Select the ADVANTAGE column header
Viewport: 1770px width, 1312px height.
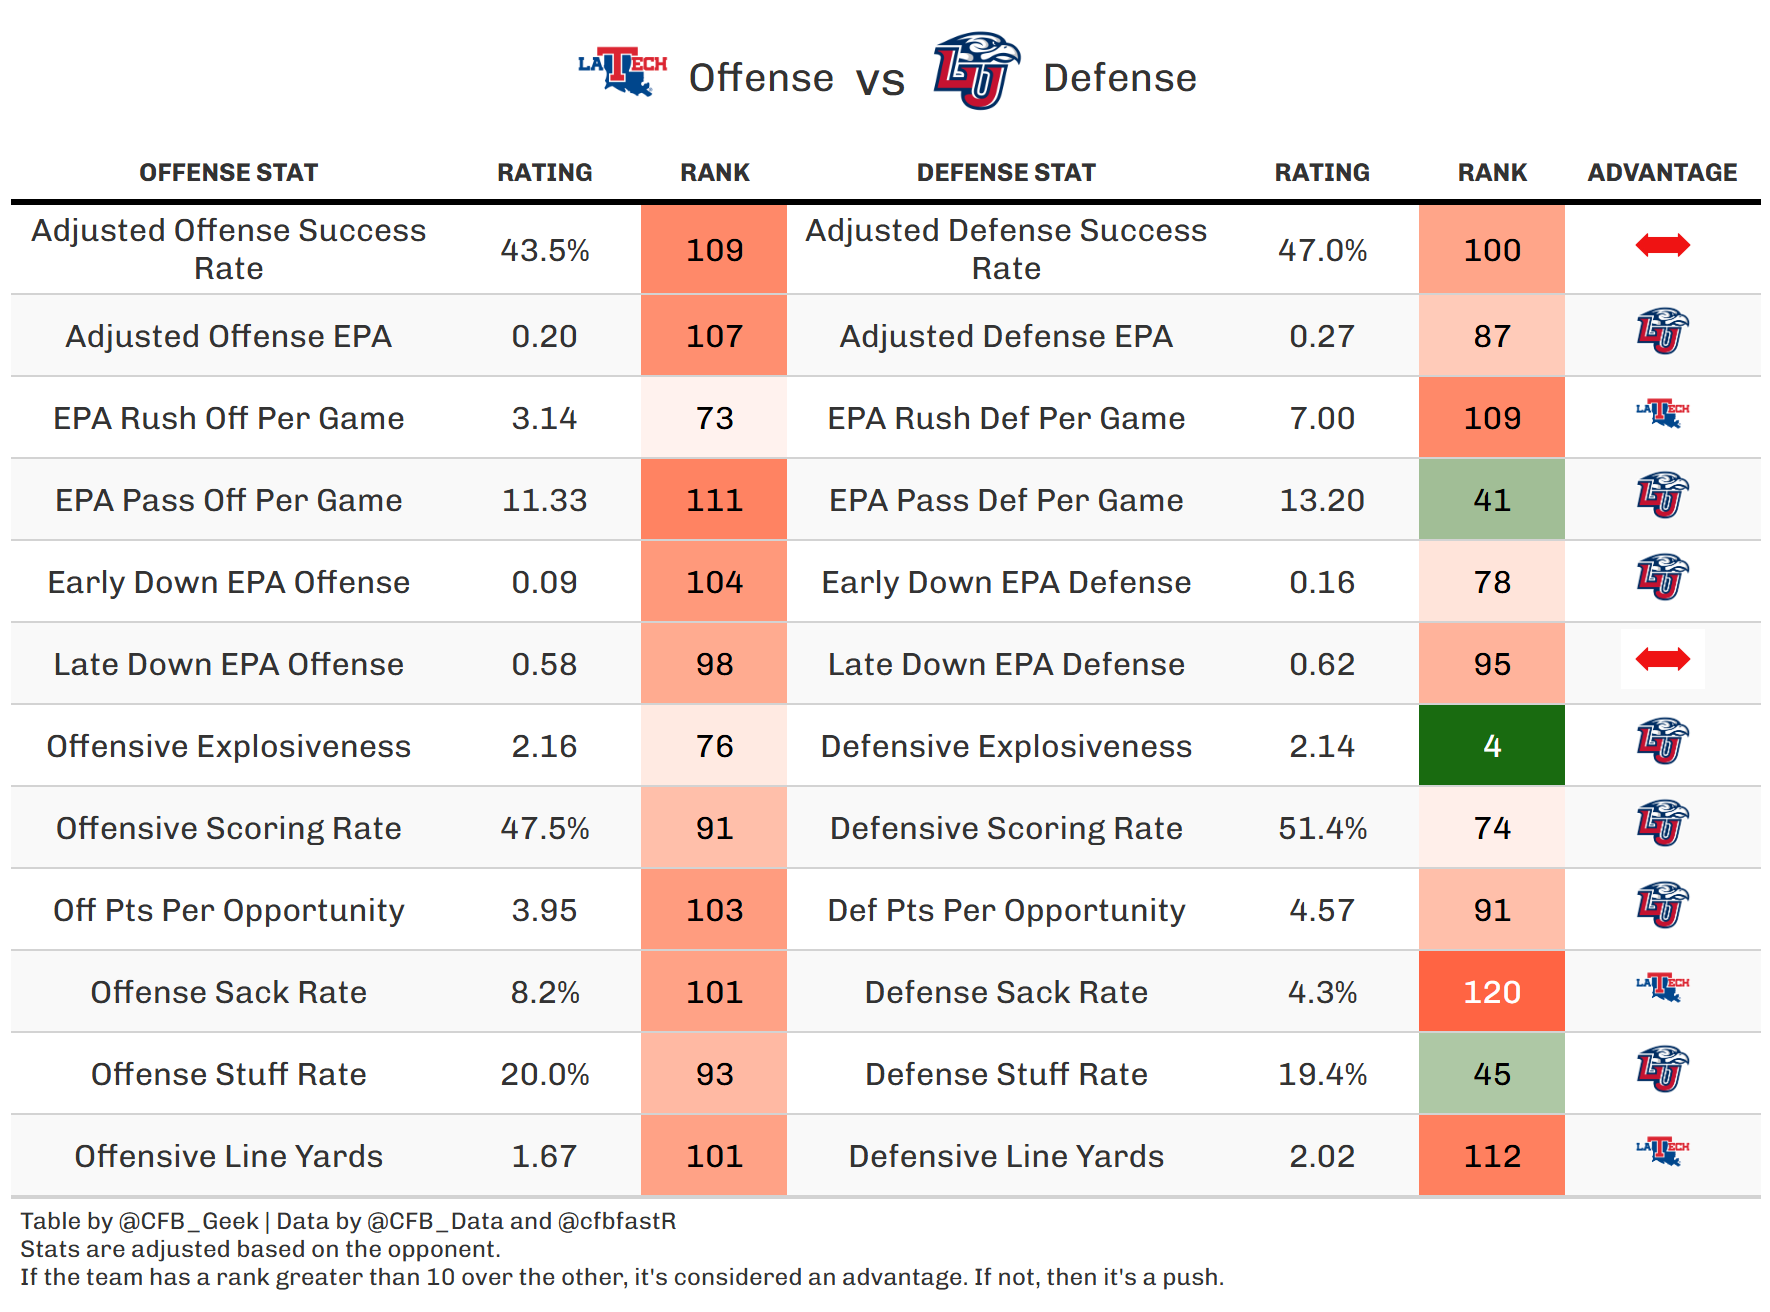point(1662,173)
